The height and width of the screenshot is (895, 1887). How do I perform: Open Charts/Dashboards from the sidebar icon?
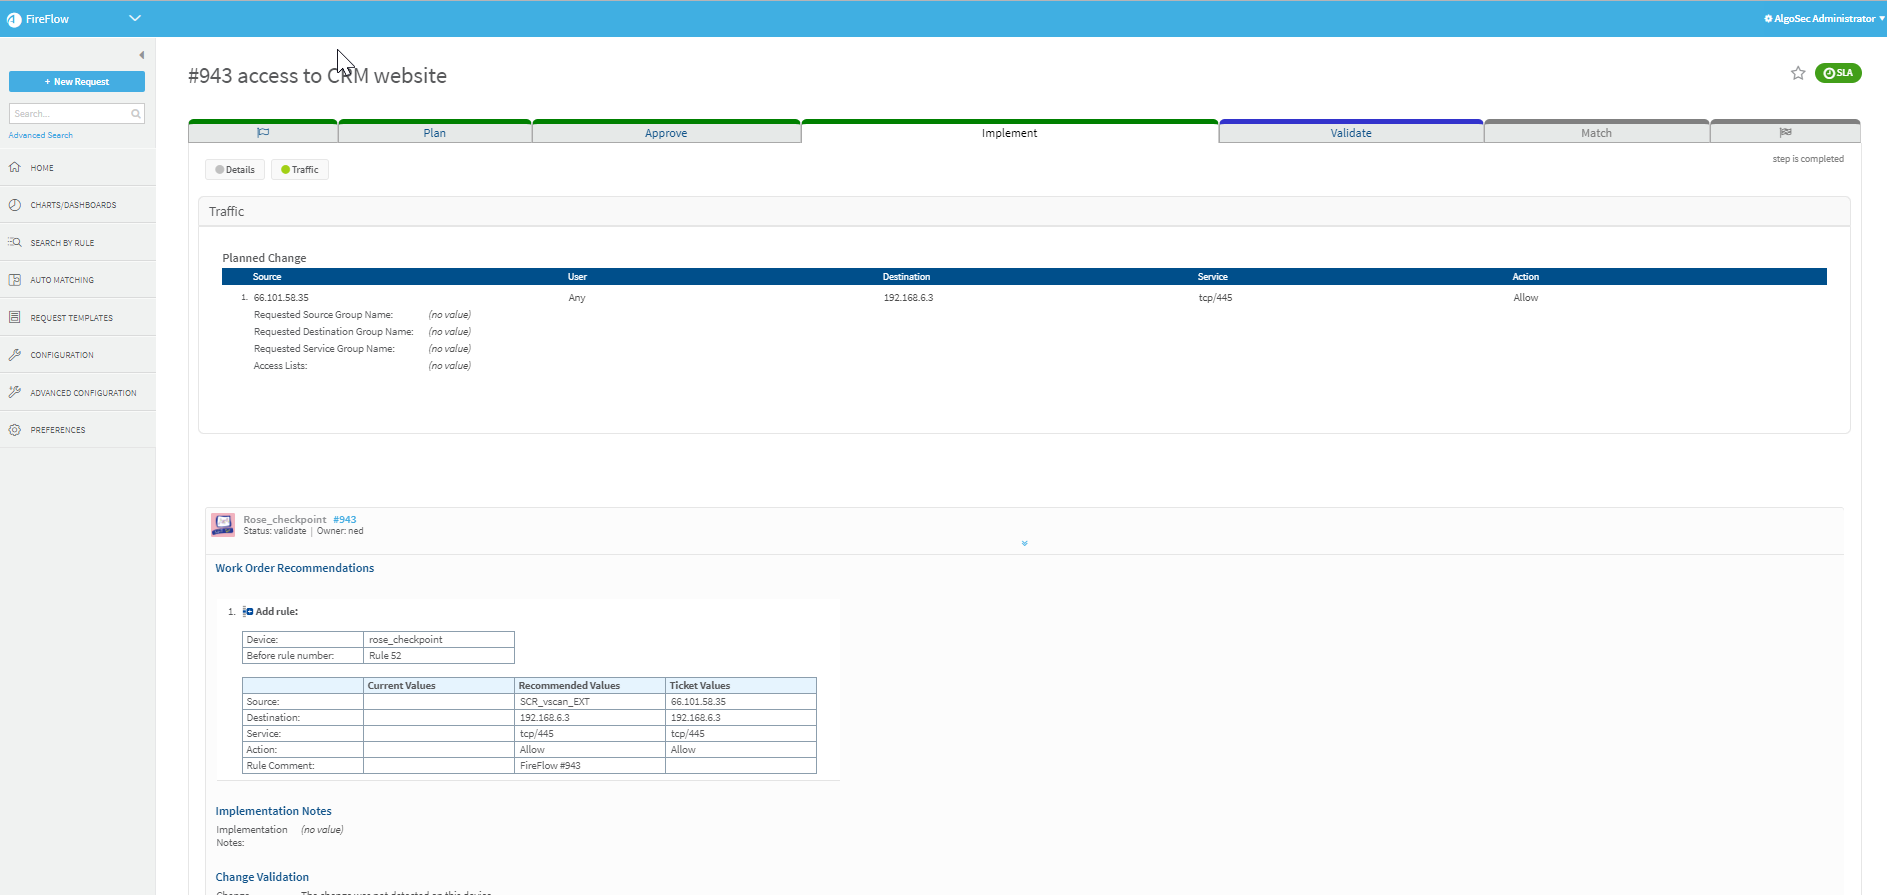(15, 205)
